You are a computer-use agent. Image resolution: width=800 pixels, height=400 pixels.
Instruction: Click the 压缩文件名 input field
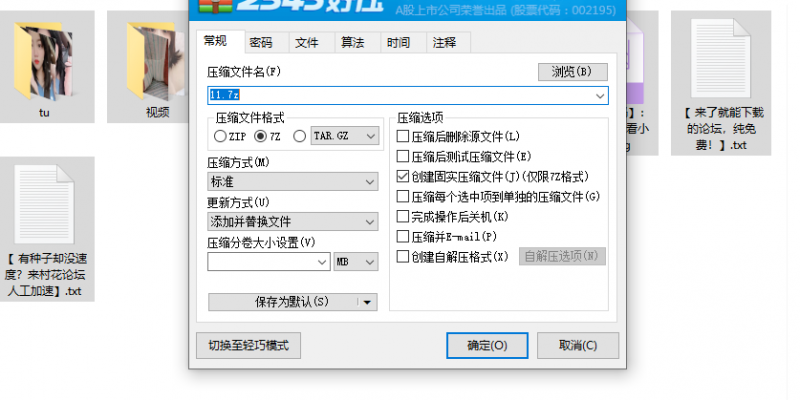[x=400, y=95]
